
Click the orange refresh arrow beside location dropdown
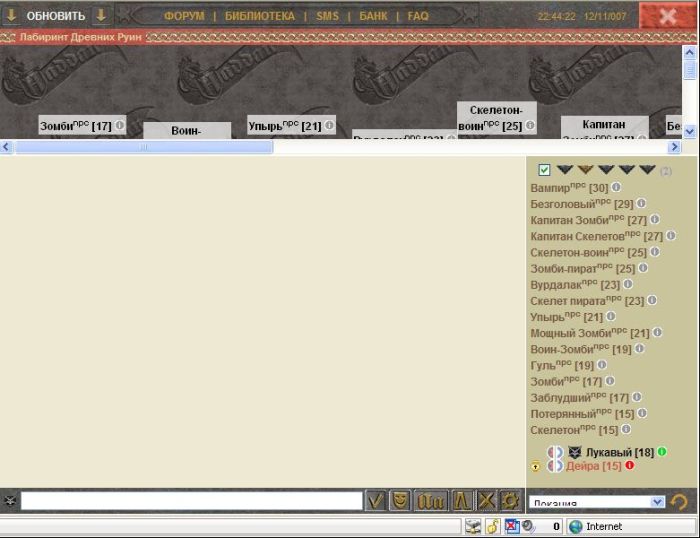(679, 502)
